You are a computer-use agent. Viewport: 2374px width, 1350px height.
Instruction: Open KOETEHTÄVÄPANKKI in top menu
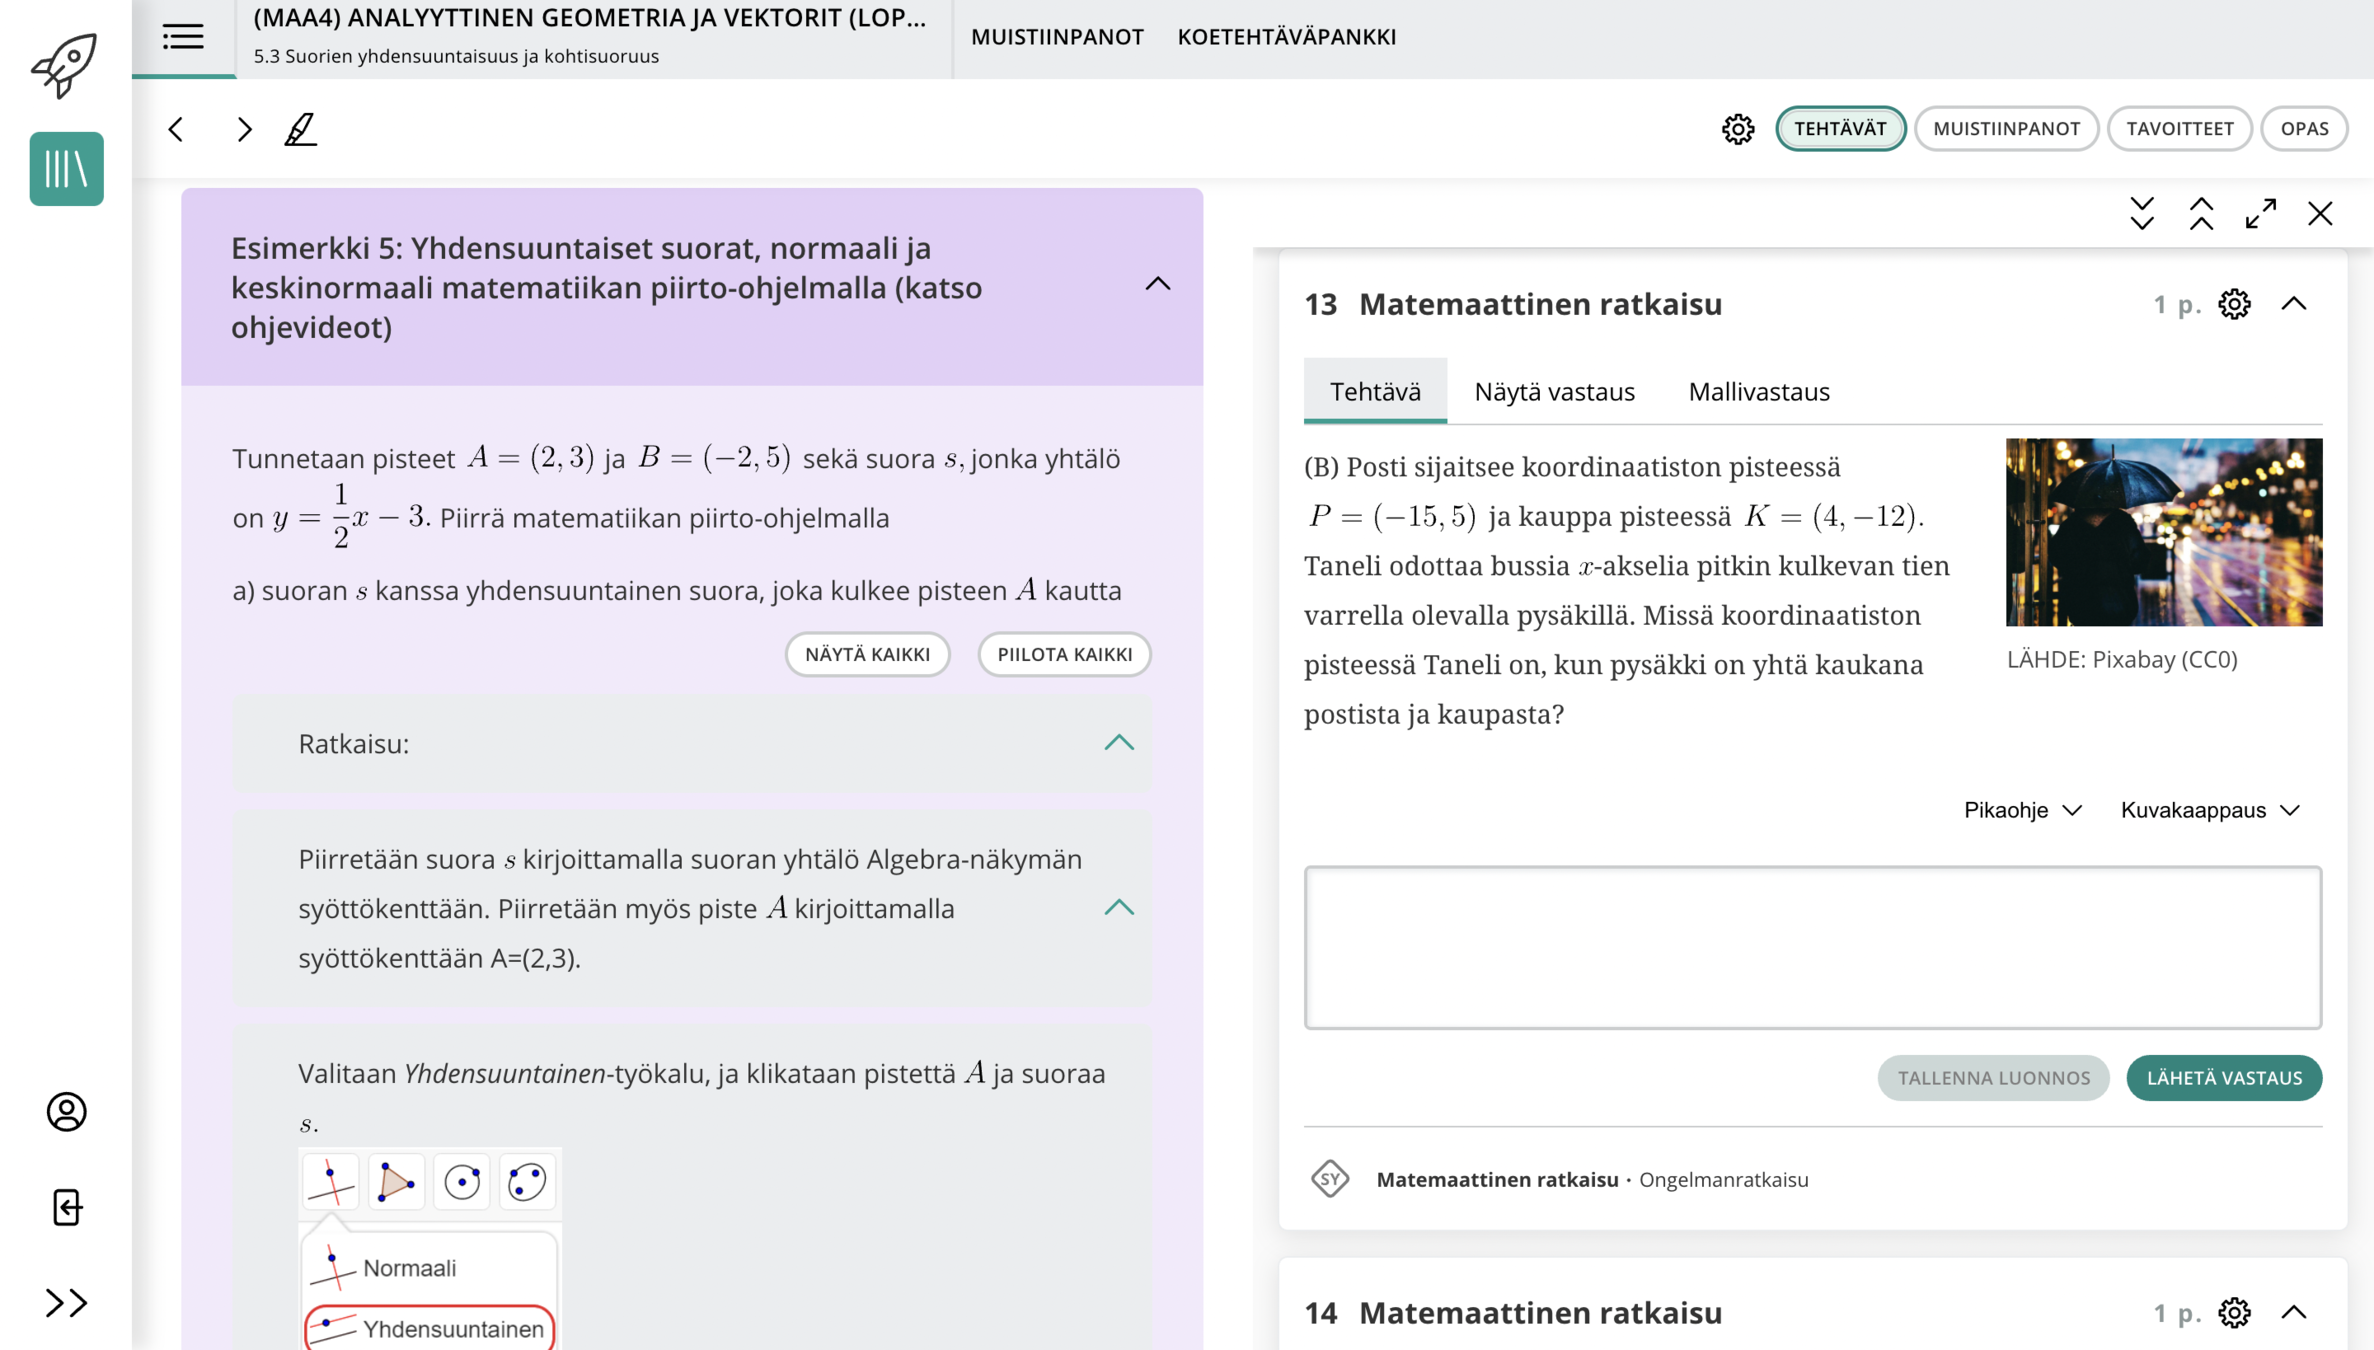pyautogui.click(x=1286, y=37)
